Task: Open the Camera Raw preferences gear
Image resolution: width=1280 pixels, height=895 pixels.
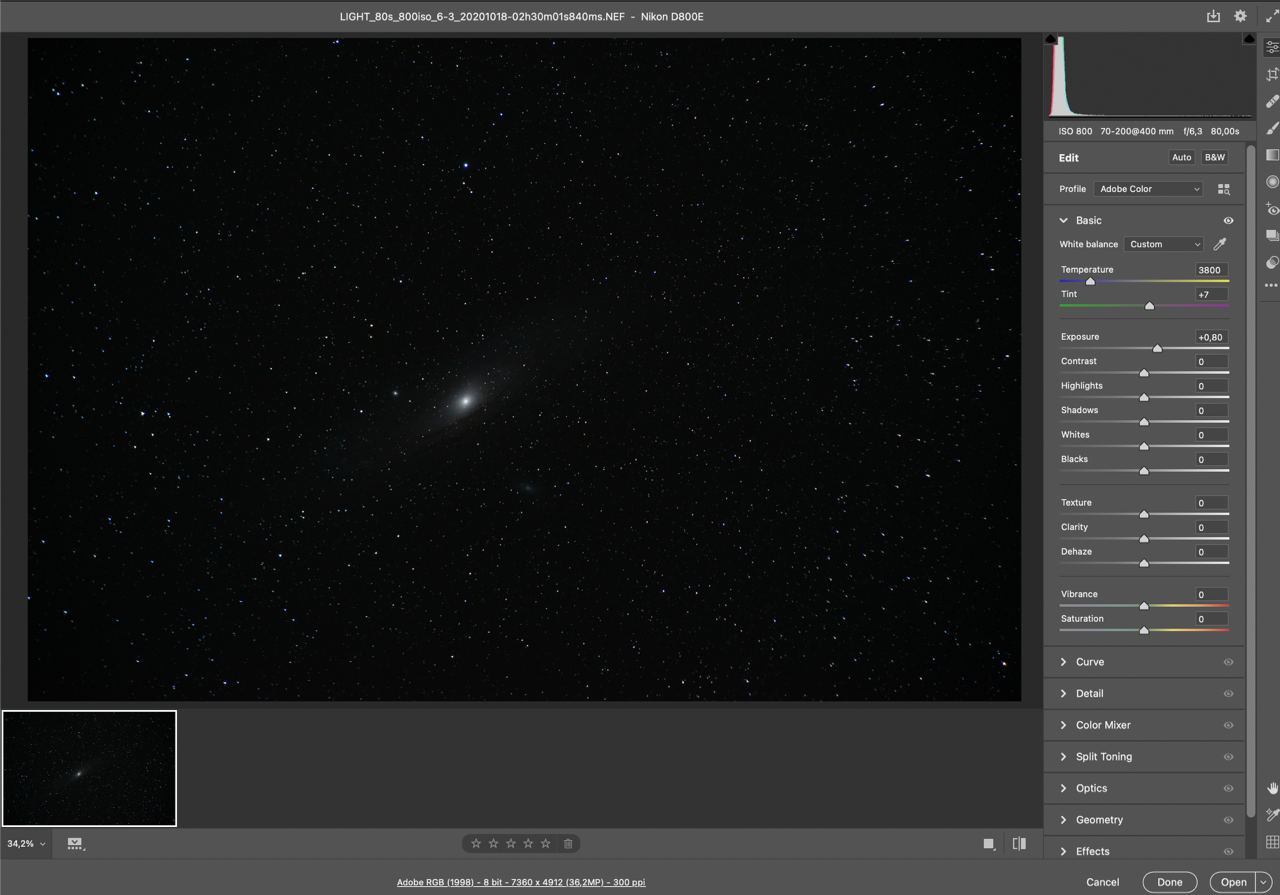Action: coord(1240,16)
